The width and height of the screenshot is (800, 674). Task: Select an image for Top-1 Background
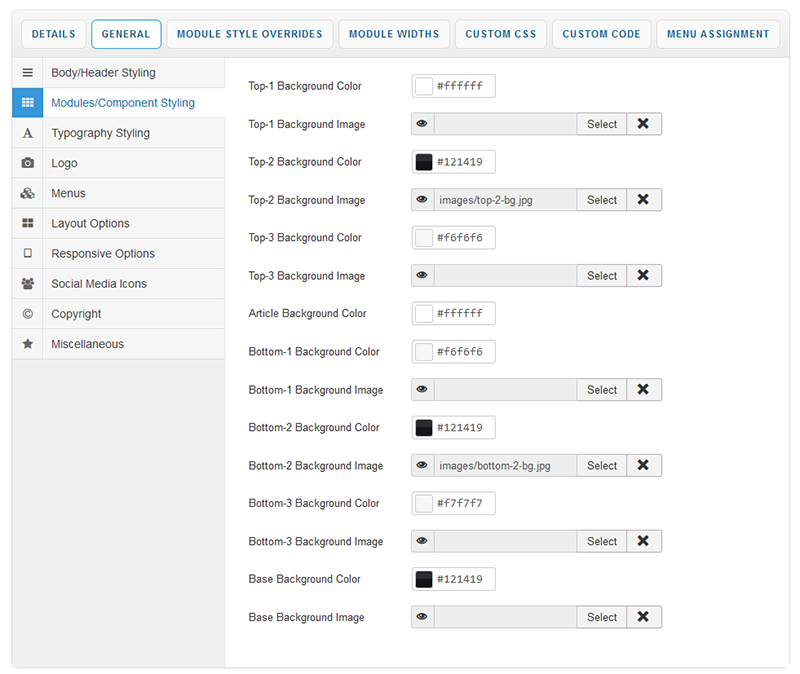pyautogui.click(x=601, y=124)
